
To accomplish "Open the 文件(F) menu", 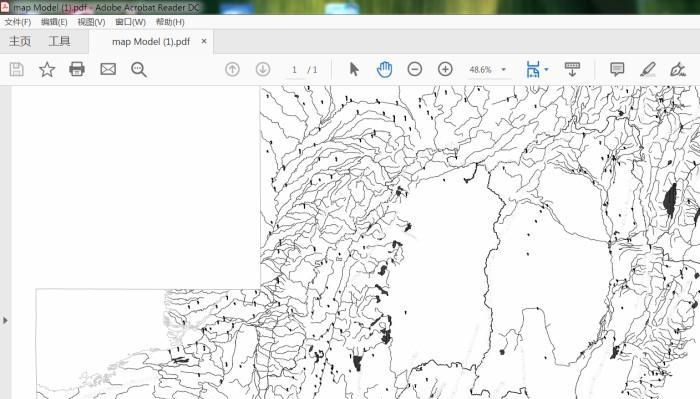I will pyautogui.click(x=18, y=22).
